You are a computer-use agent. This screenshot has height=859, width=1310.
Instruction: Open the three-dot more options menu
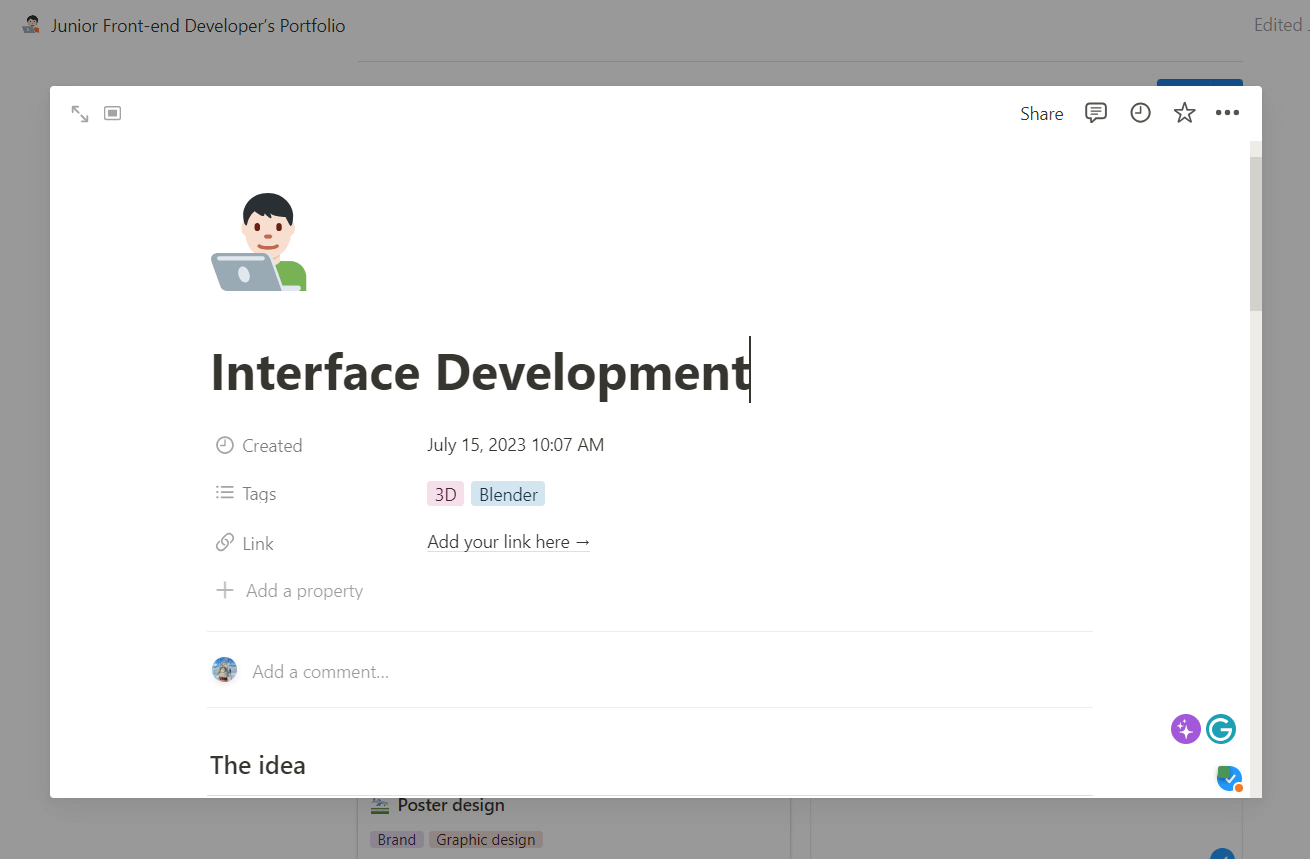point(1227,113)
